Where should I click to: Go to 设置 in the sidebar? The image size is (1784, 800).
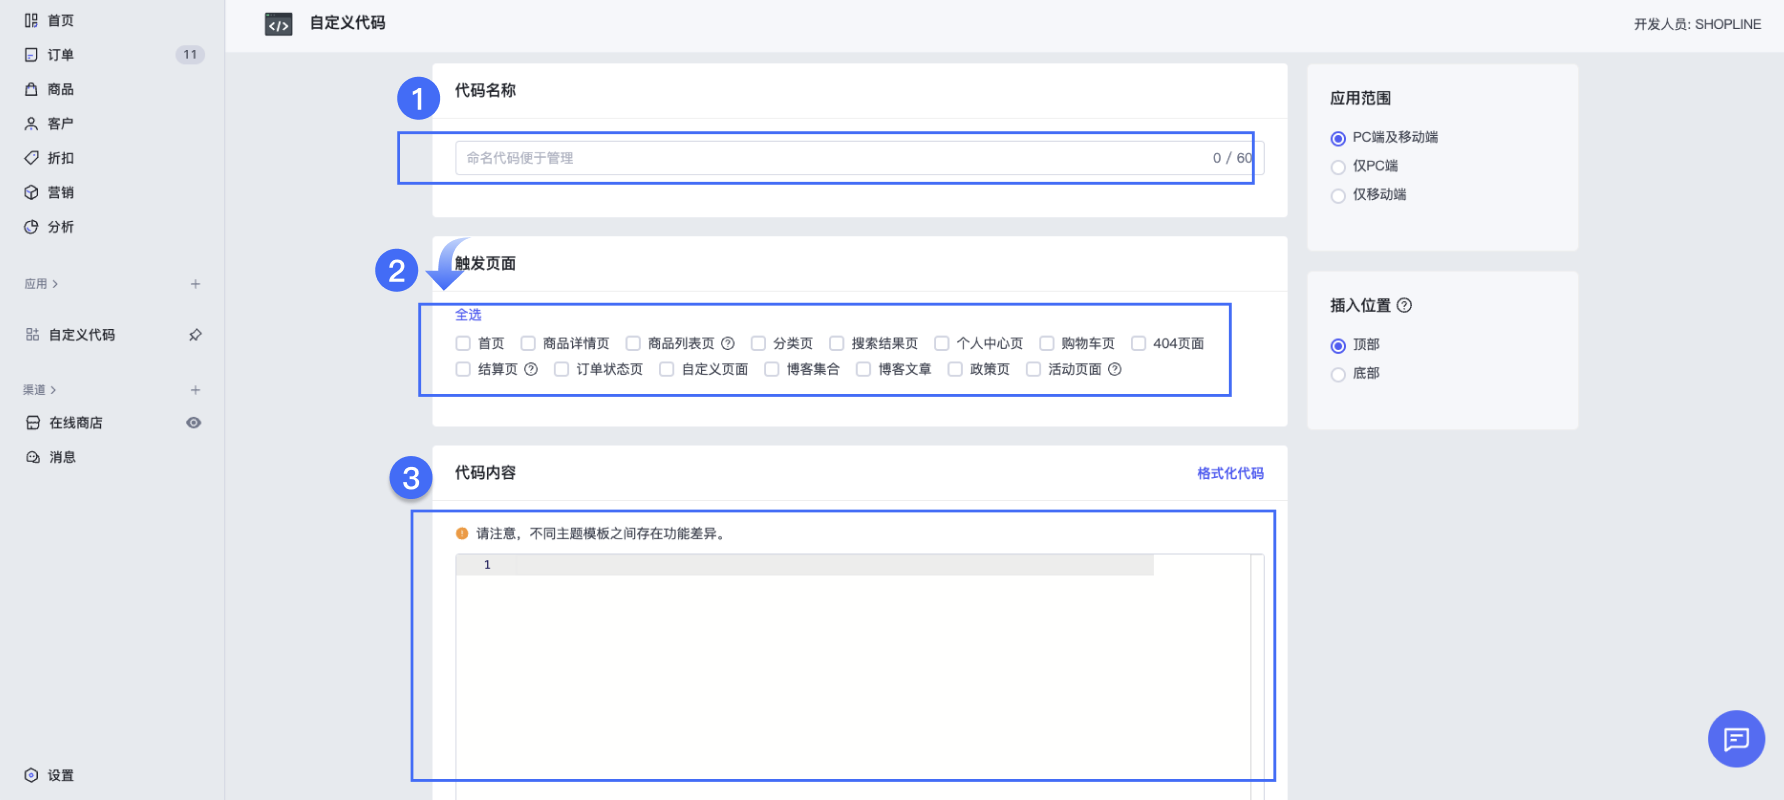pyautogui.click(x=60, y=775)
